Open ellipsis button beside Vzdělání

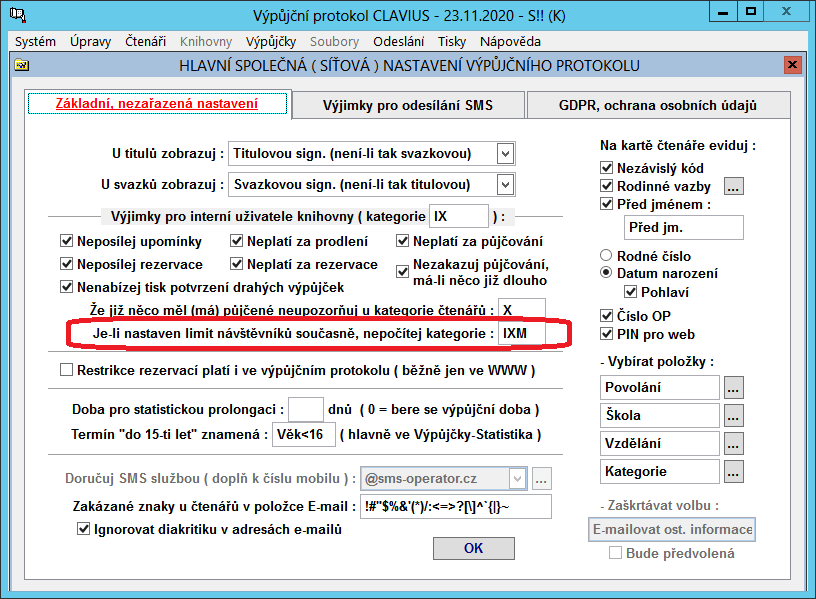click(733, 444)
